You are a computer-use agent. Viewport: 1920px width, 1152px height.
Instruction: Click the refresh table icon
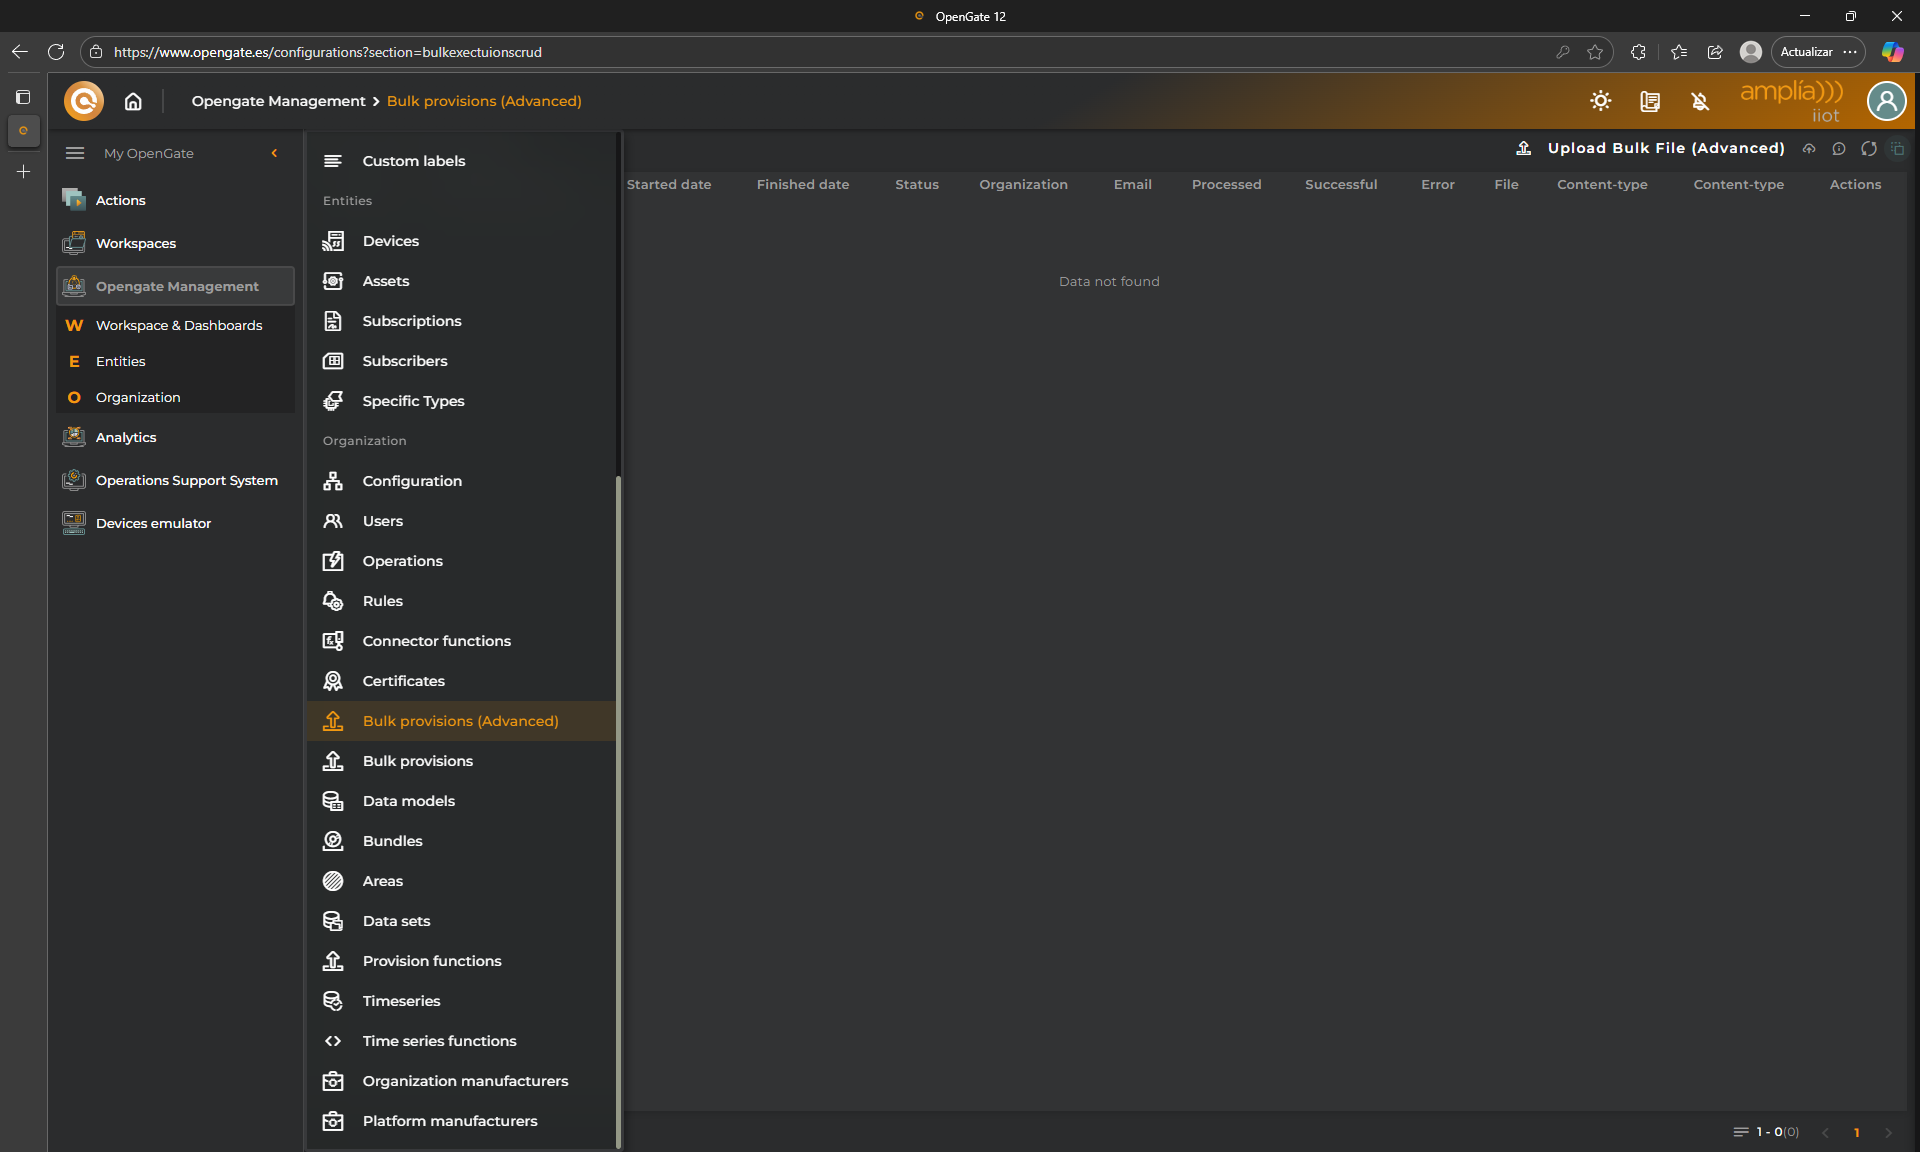tap(1868, 148)
